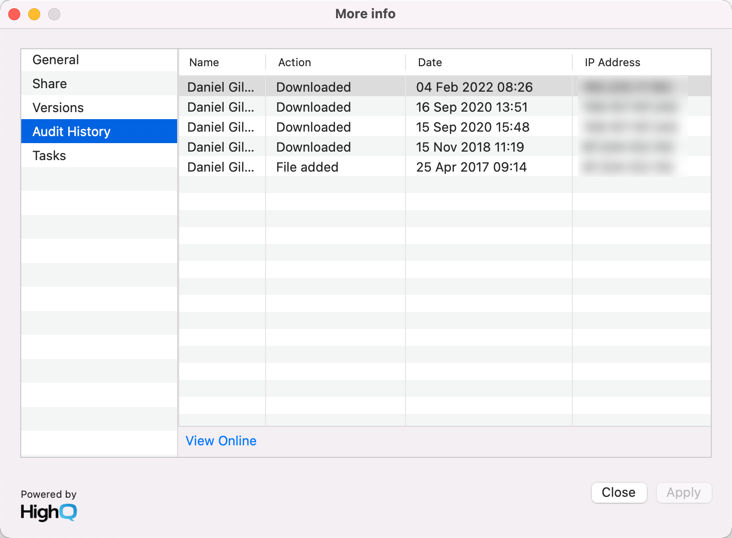
Task: Click Downloaded in the 15 Sep 2020 row
Action: 313,127
